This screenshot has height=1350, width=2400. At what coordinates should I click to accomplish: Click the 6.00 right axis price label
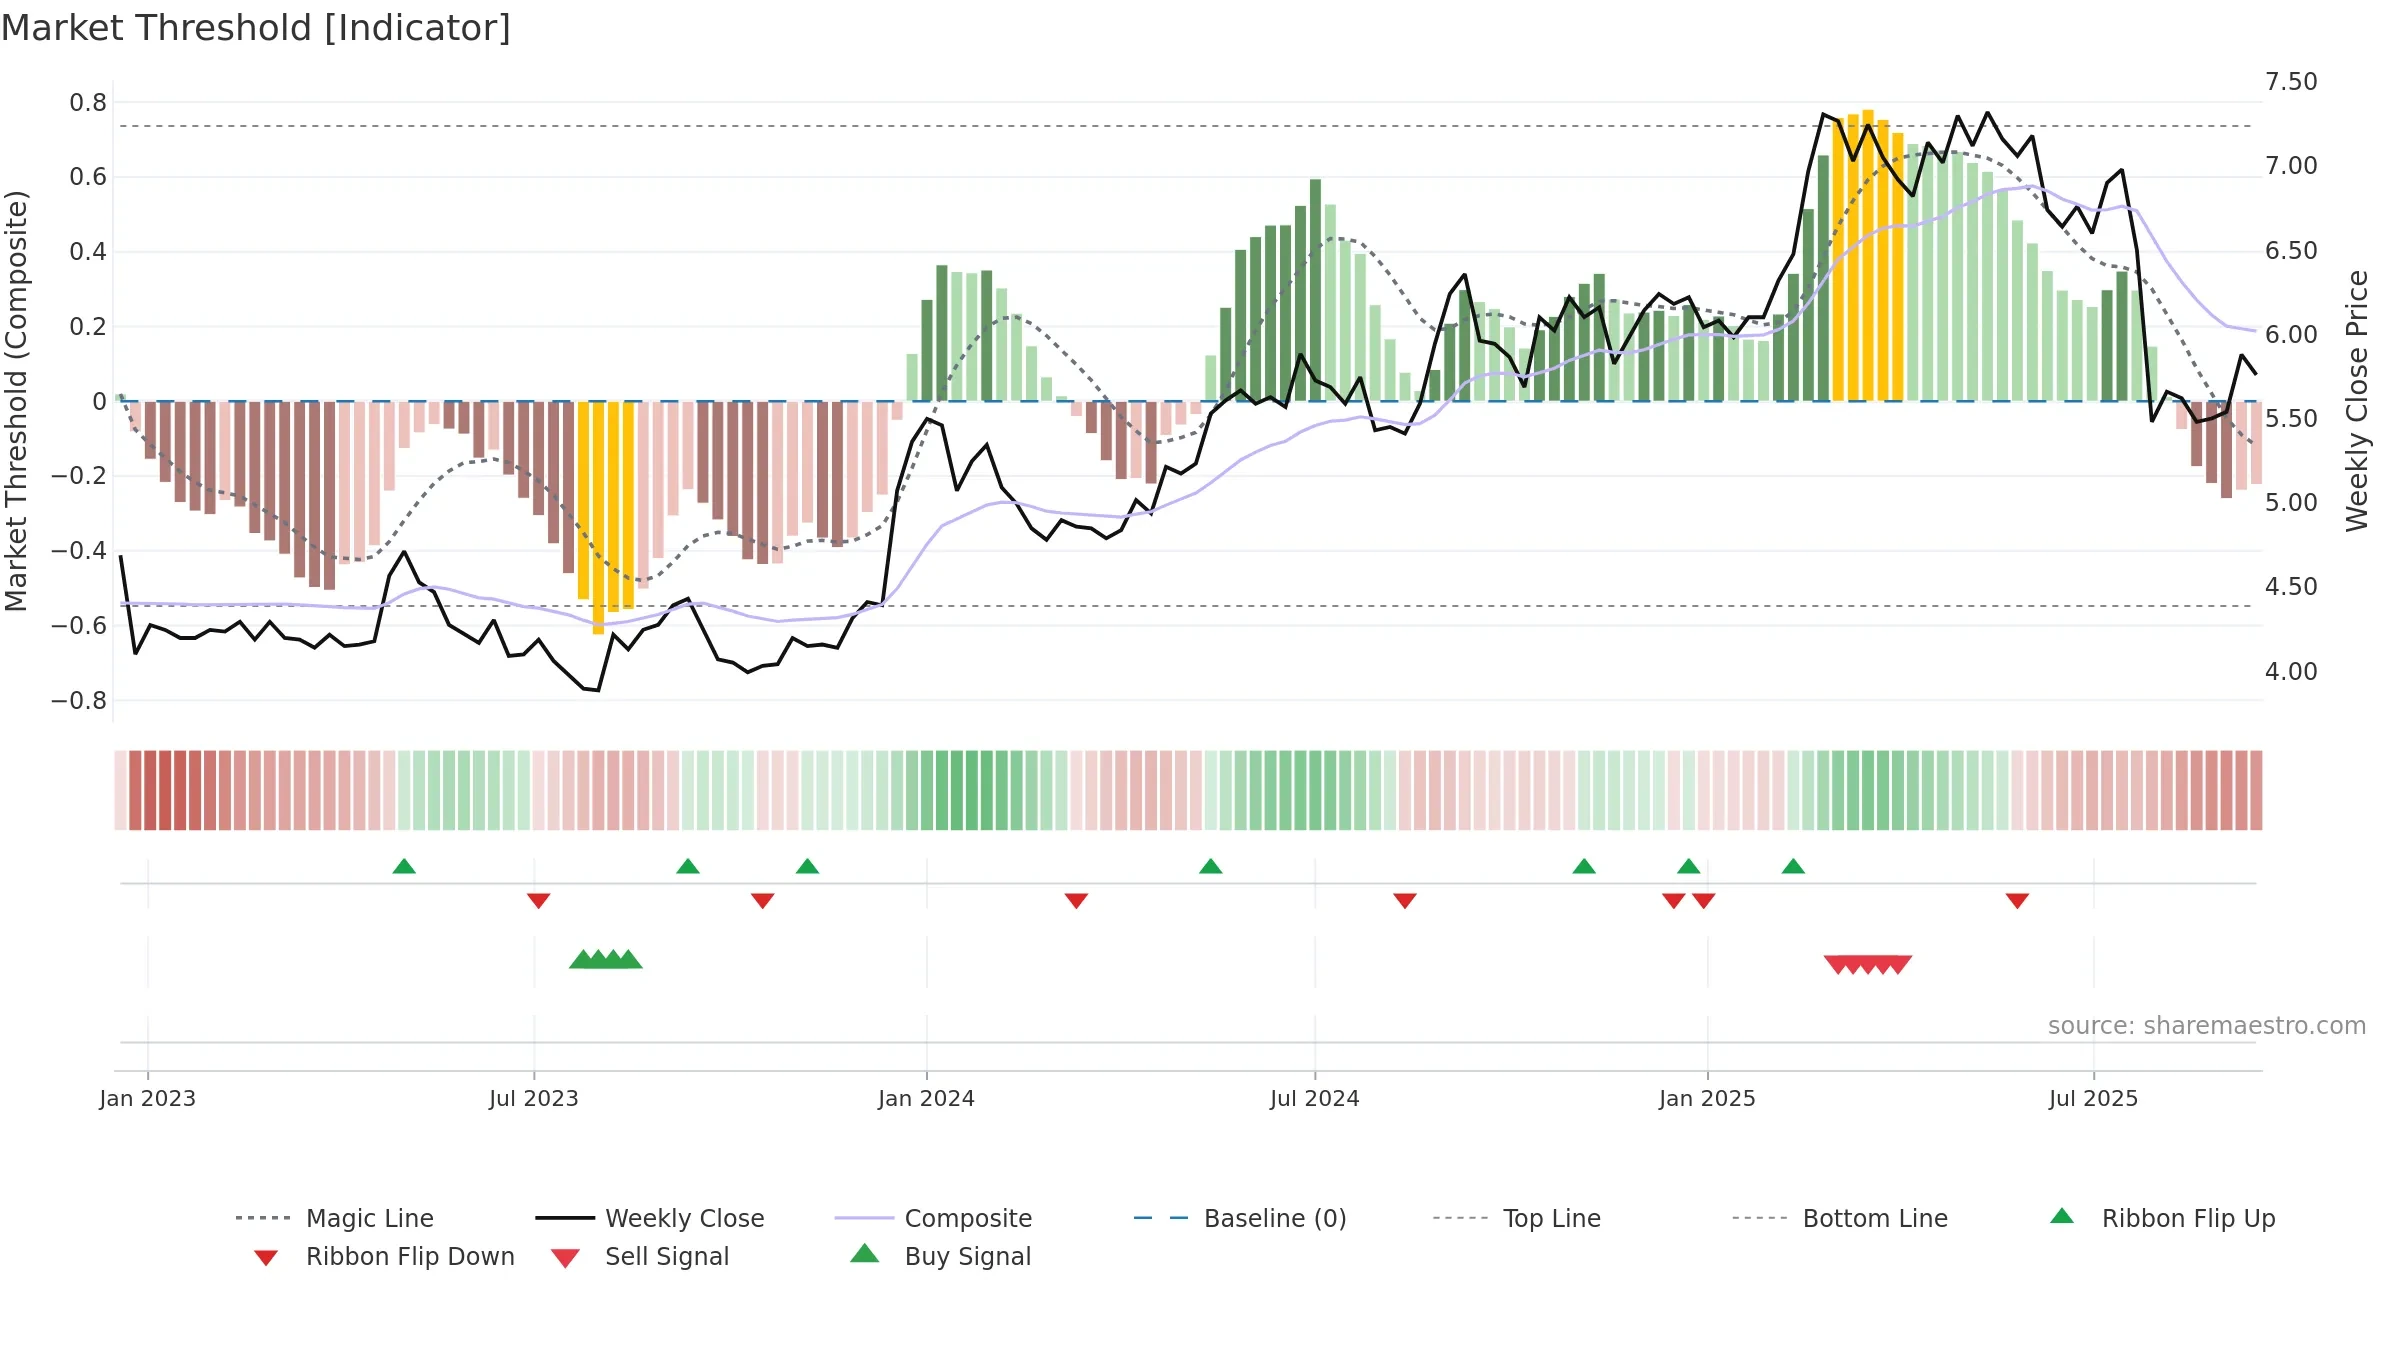2291,334
